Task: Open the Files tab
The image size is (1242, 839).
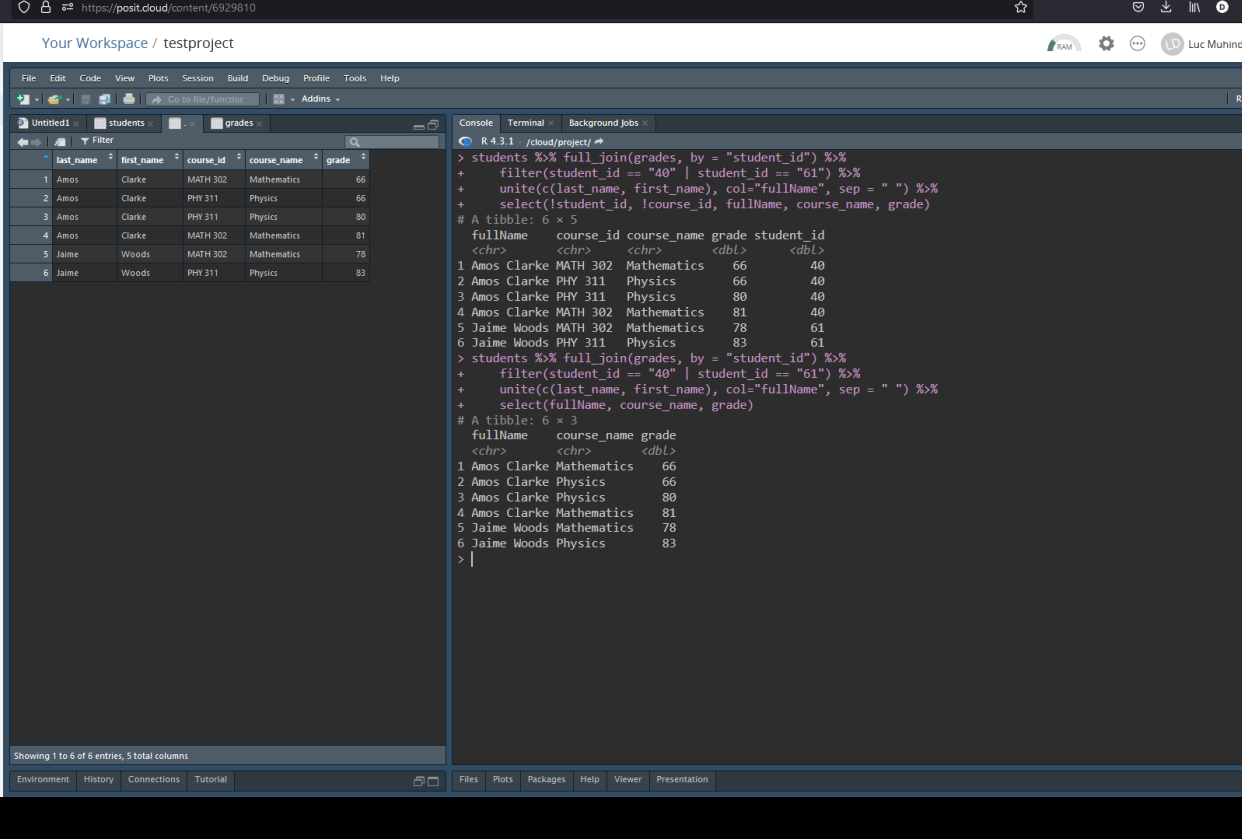Action: (469, 779)
